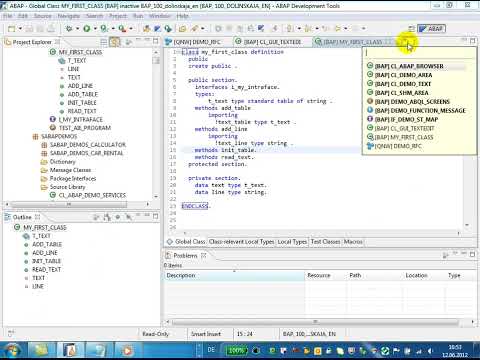Select MY_FIRST_CLASS in Project Explorer tree
This screenshot has width=480, height=360.
(80, 52)
